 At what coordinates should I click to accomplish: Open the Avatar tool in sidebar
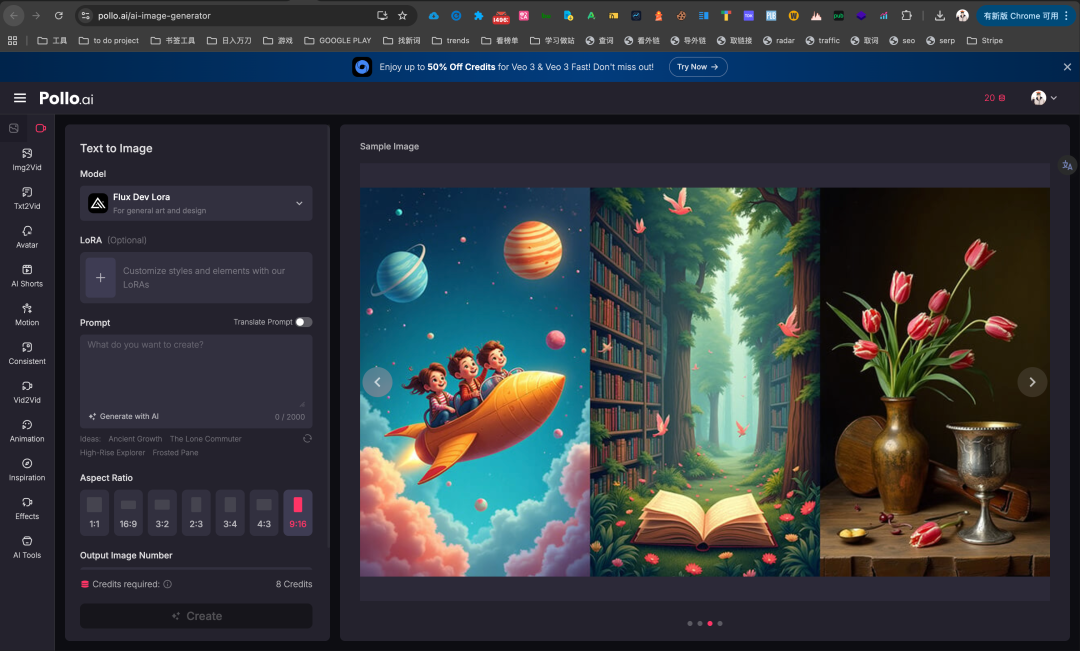(27, 236)
